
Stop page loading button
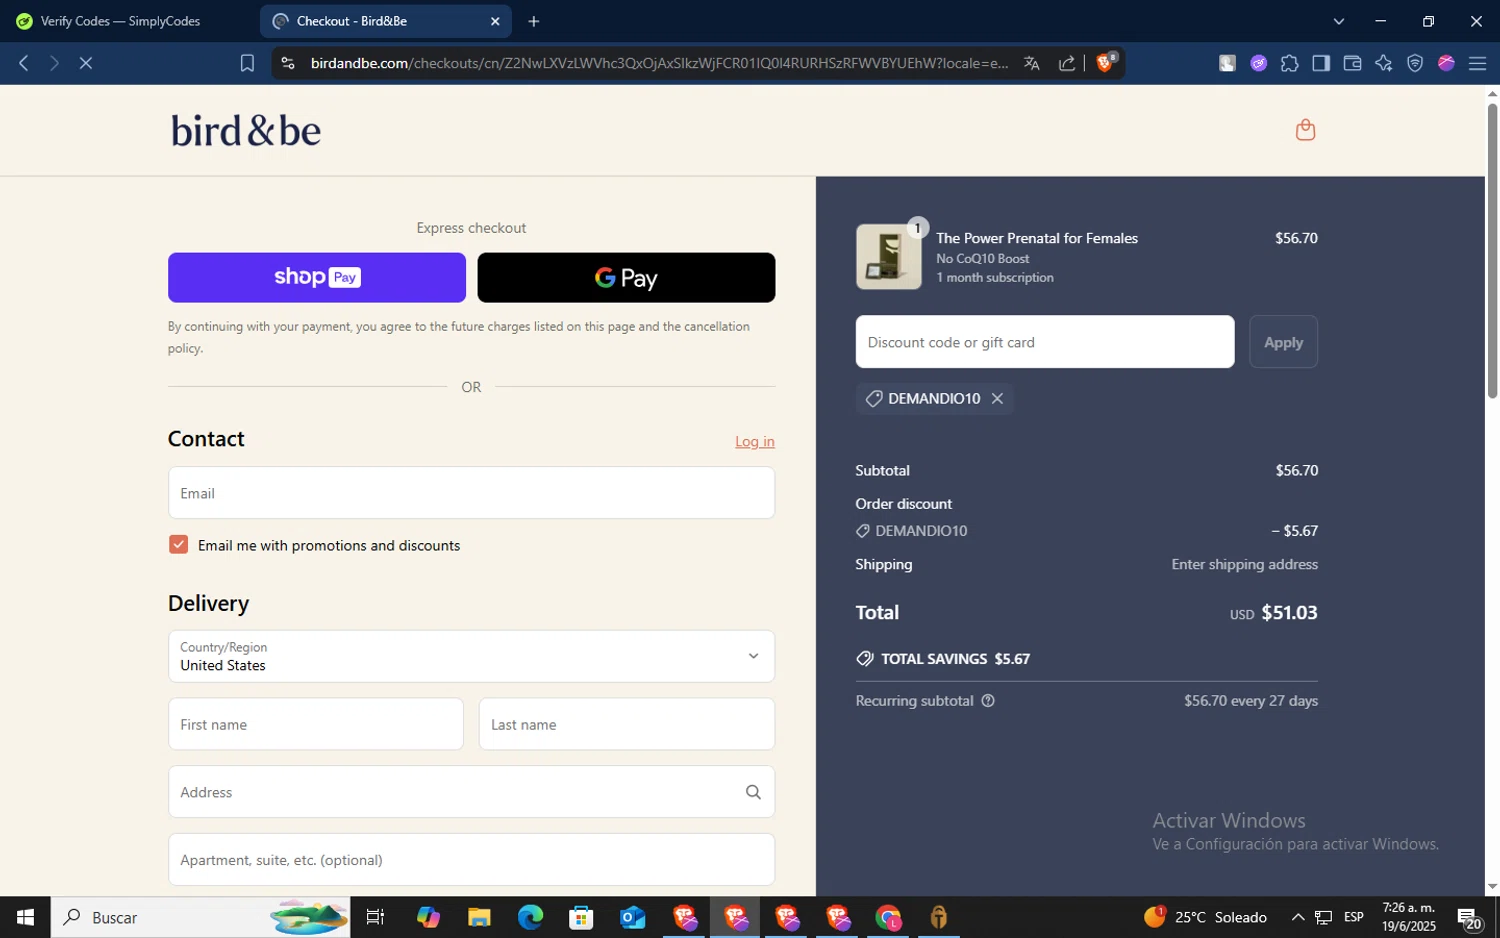tap(86, 63)
